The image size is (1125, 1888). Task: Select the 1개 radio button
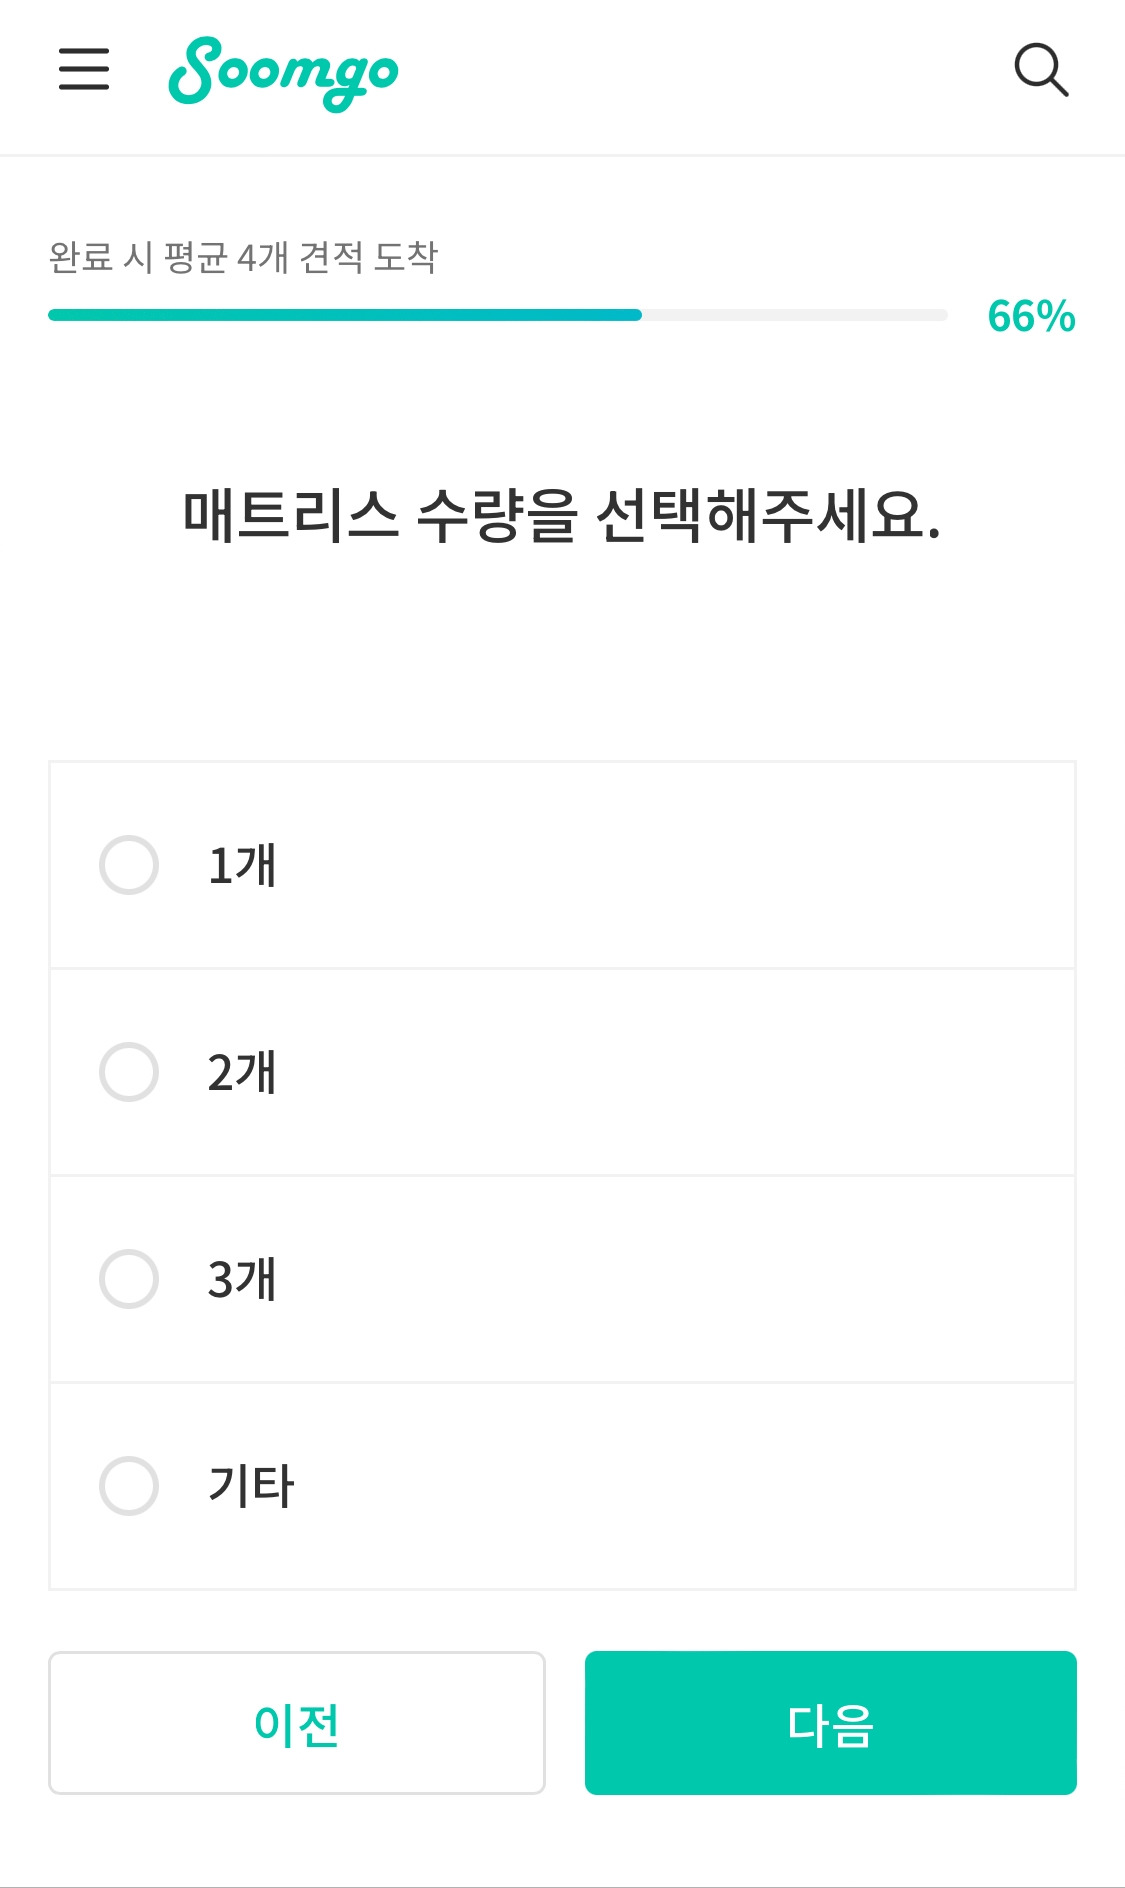tap(129, 865)
